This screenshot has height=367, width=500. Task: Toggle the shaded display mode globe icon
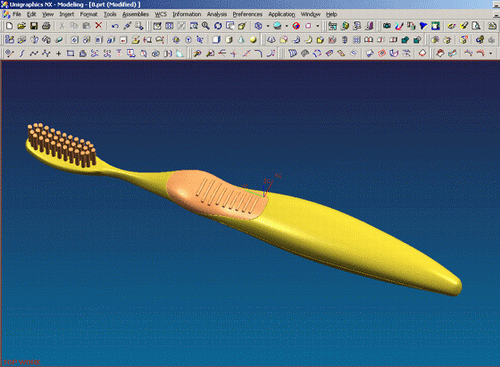point(277,26)
